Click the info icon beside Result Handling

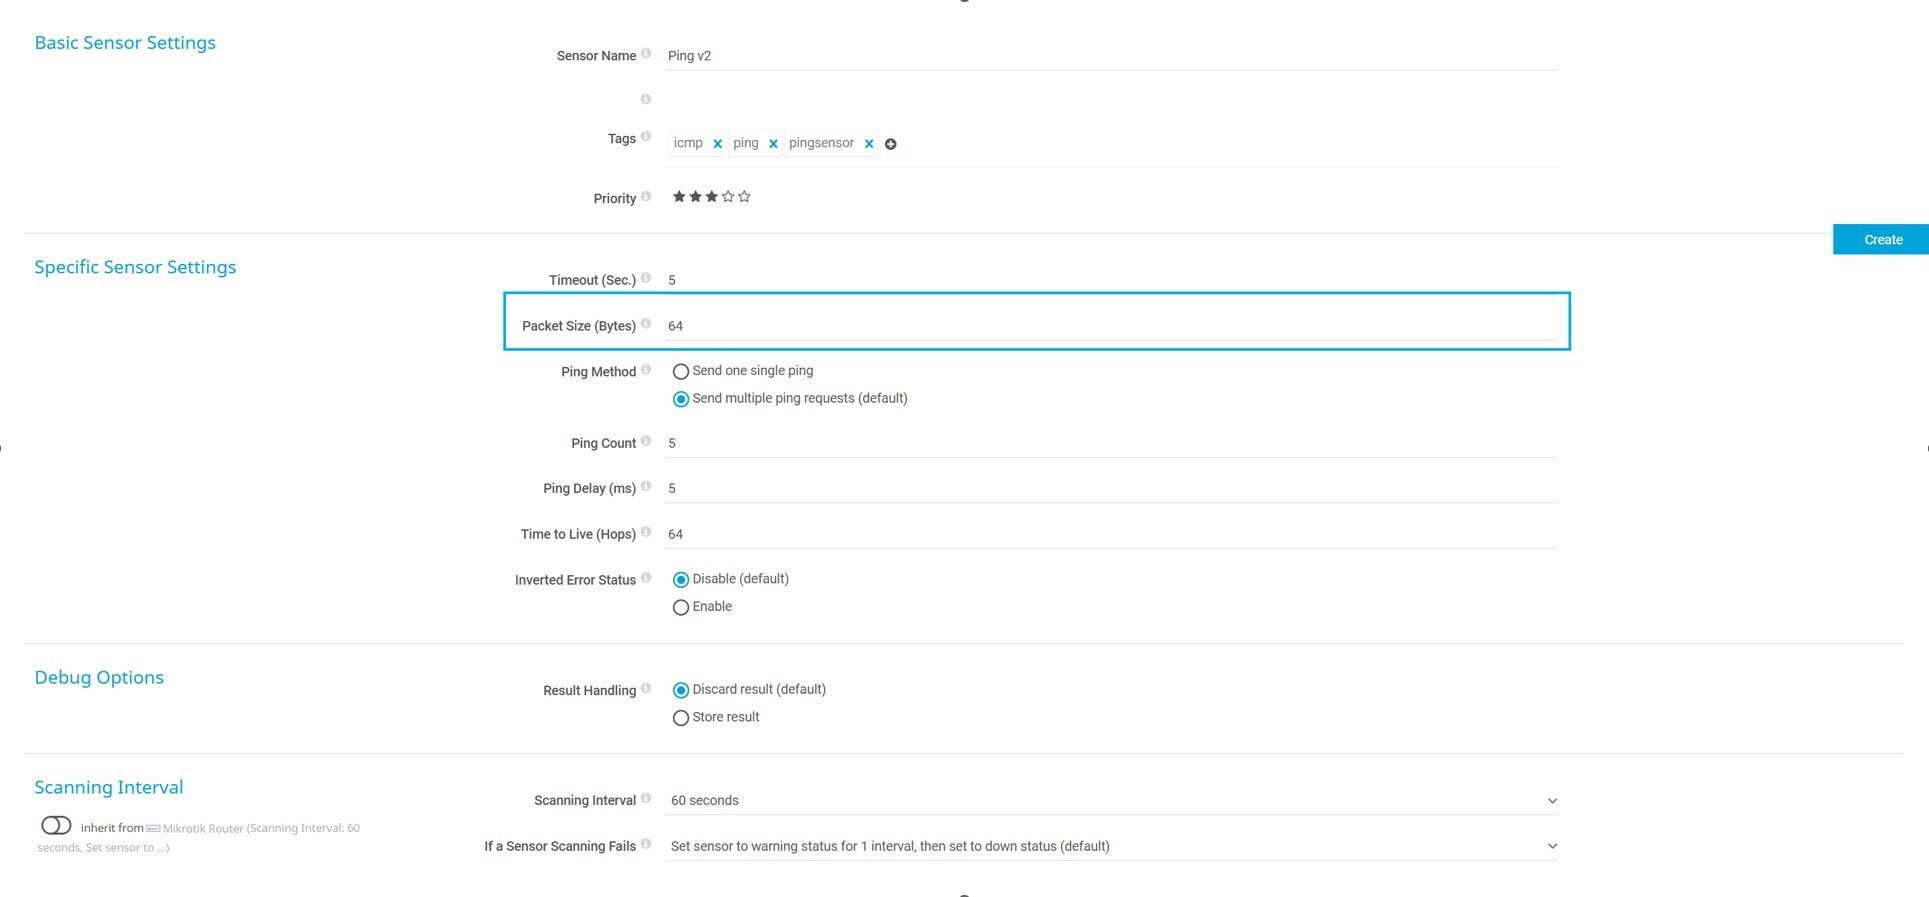(646, 689)
